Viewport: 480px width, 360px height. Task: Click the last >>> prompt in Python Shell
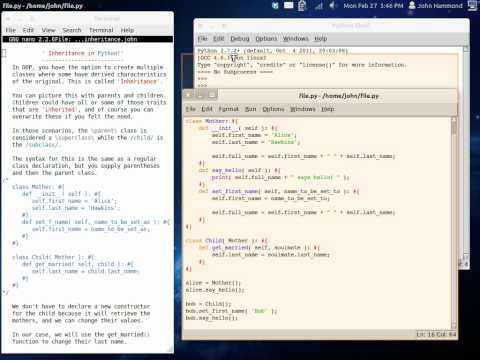tap(202, 86)
